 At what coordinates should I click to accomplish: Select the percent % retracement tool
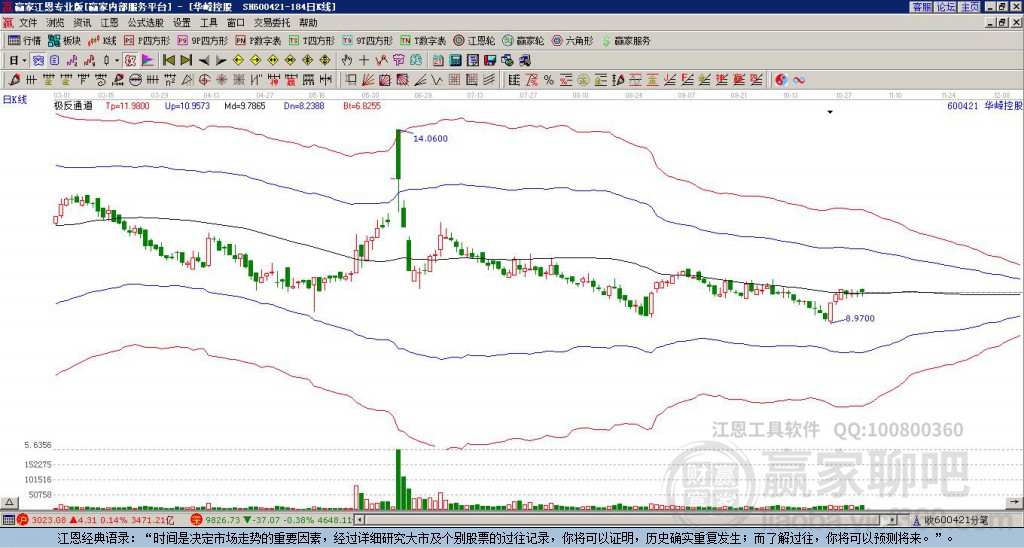pyautogui.click(x=549, y=80)
